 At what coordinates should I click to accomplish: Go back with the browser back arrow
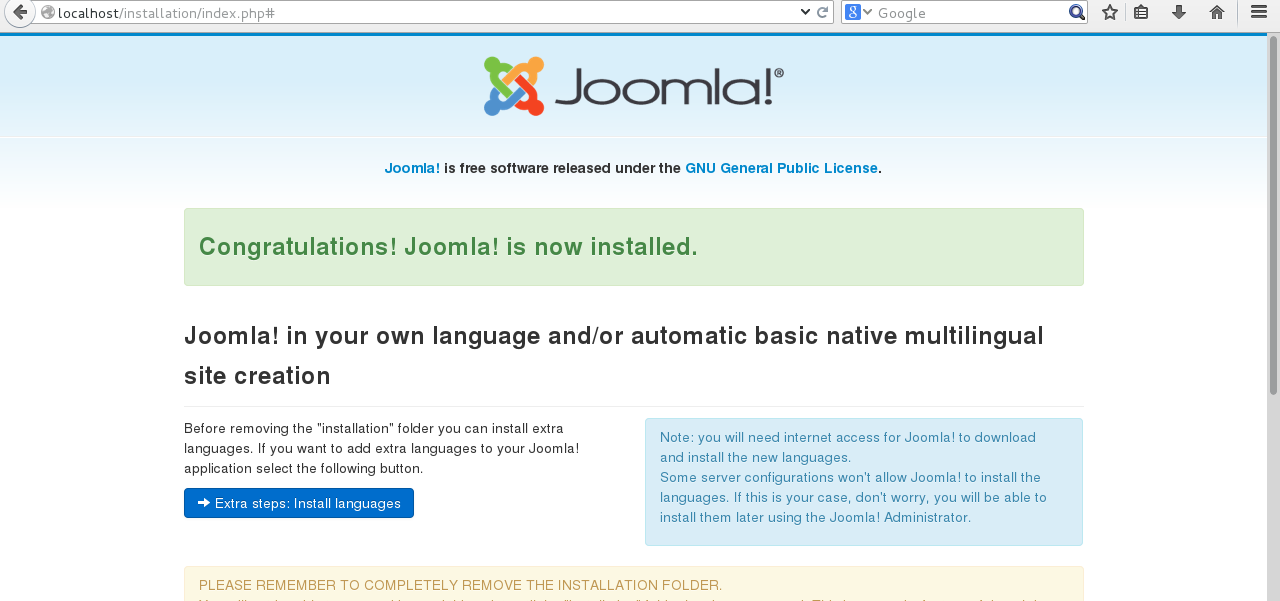point(18,13)
